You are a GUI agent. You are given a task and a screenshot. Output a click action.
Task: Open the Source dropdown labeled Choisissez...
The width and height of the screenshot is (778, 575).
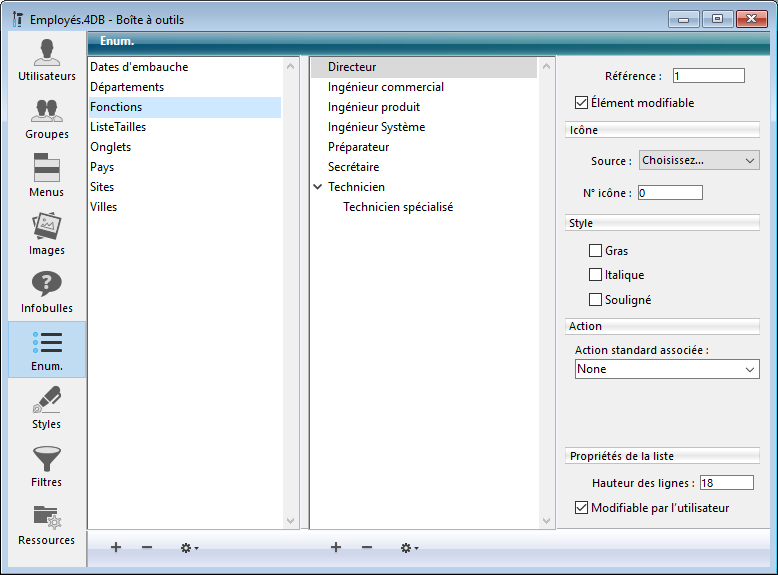pyautogui.click(x=699, y=160)
